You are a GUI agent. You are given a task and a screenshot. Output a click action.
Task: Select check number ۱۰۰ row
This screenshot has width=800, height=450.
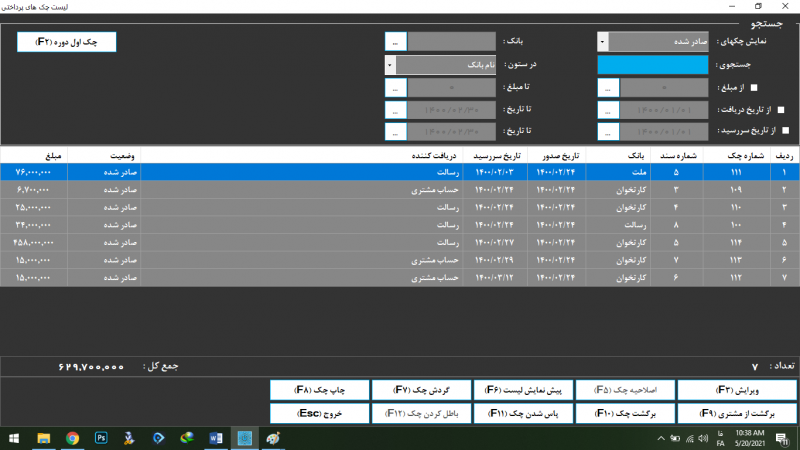(x=400, y=225)
